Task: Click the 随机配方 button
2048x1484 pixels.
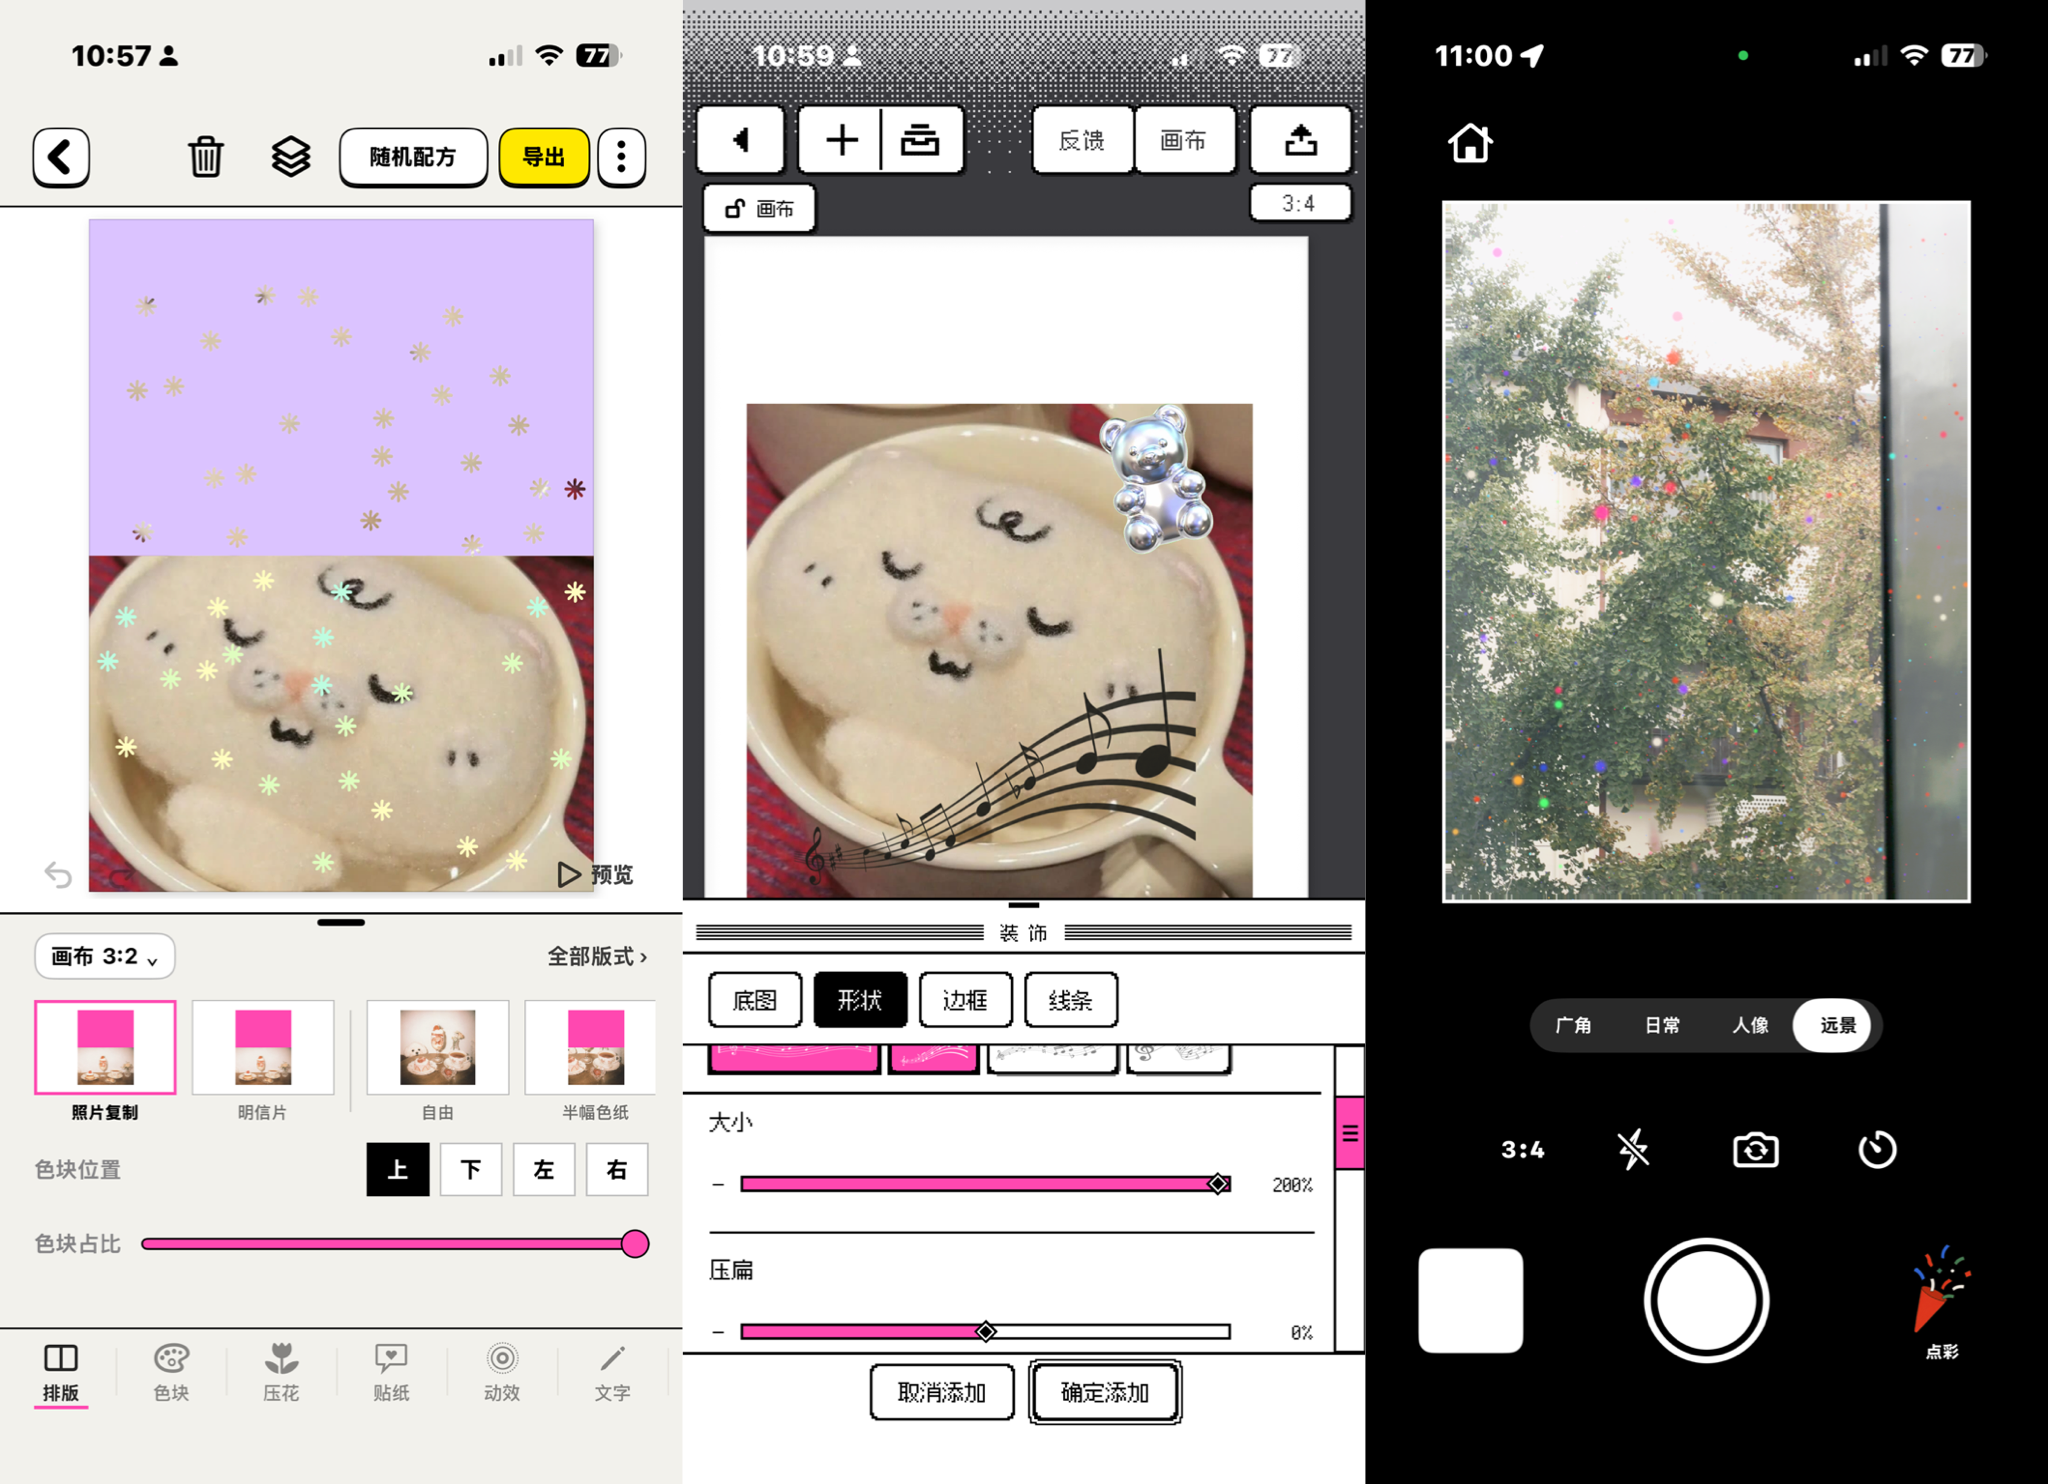Action: pyautogui.click(x=413, y=157)
